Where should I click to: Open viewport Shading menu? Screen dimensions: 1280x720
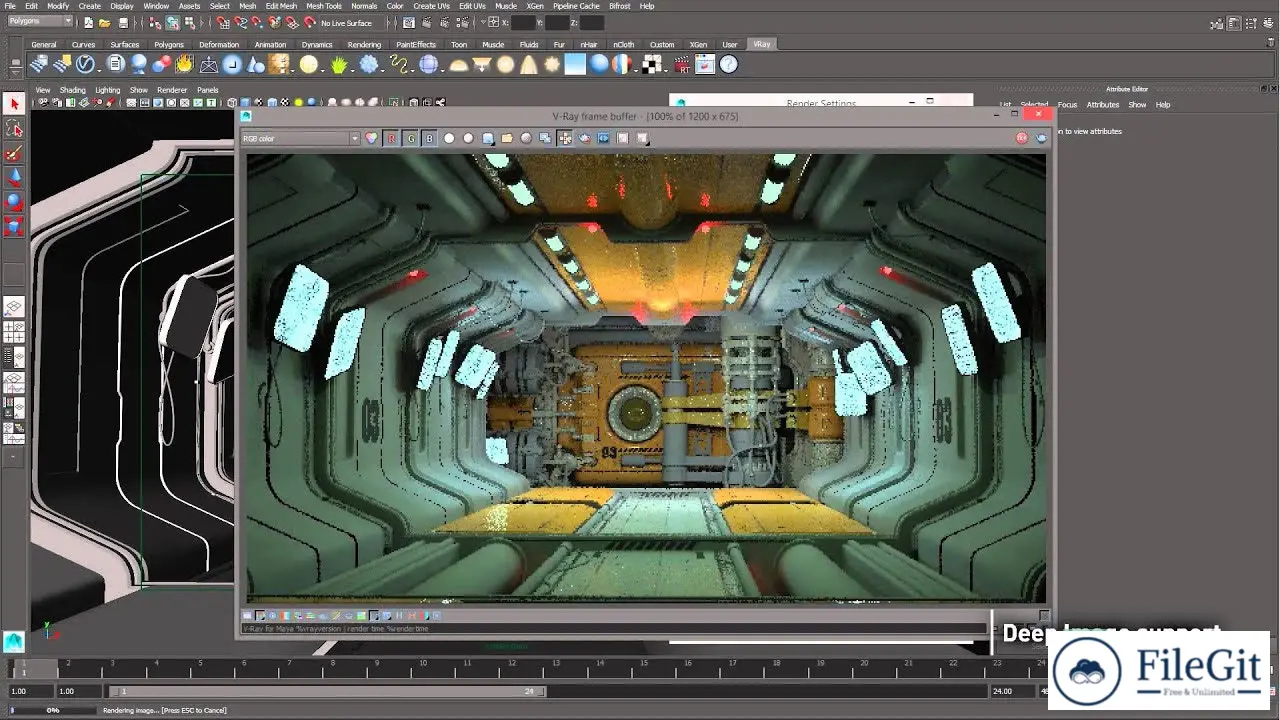[x=73, y=90]
